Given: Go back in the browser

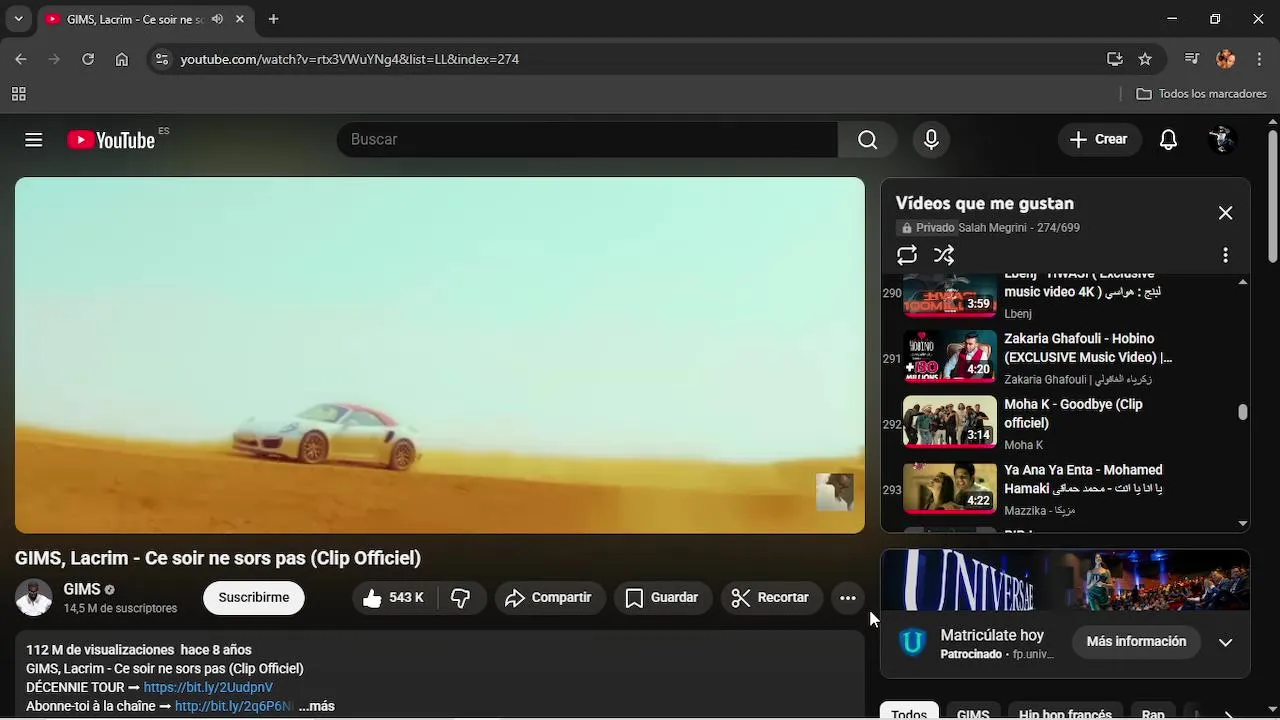Looking at the screenshot, I should (x=21, y=59).
